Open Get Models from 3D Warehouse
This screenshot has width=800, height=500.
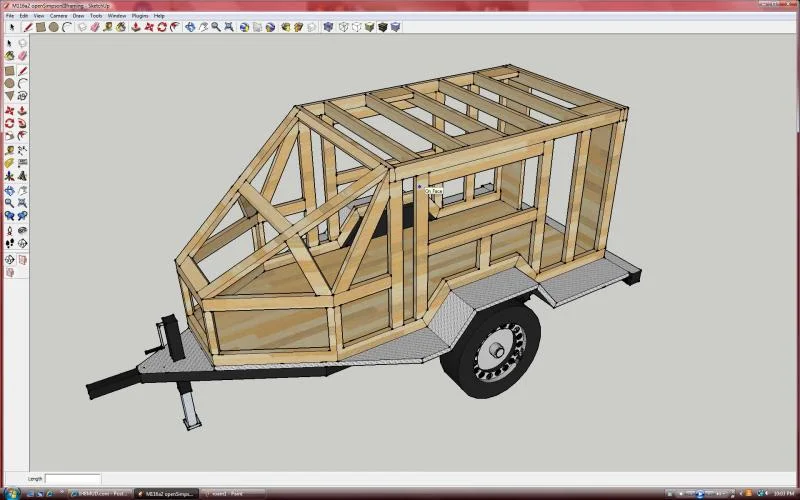(286, 27)
